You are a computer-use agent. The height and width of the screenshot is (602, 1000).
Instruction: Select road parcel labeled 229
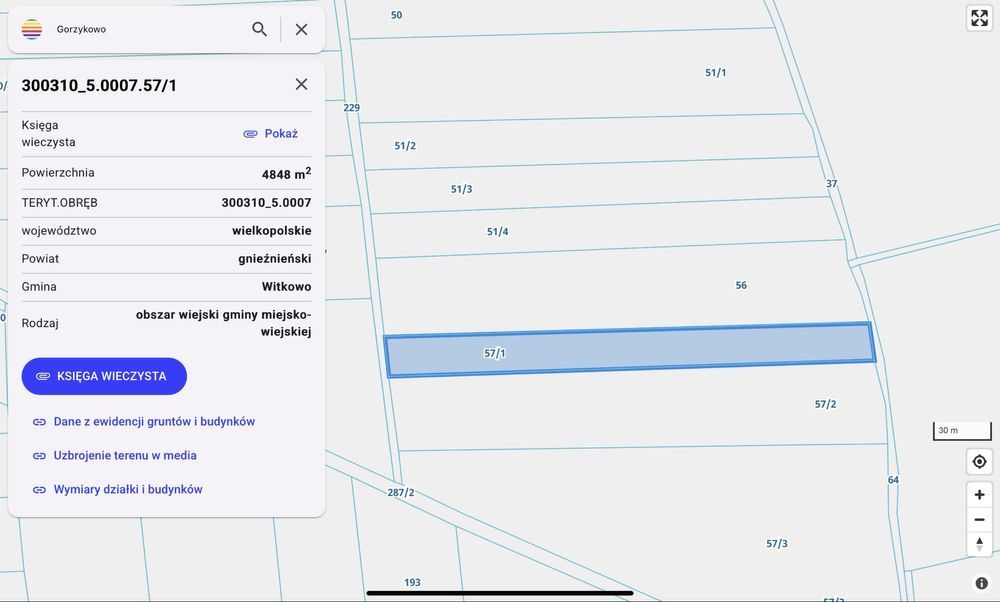[351, 108]
